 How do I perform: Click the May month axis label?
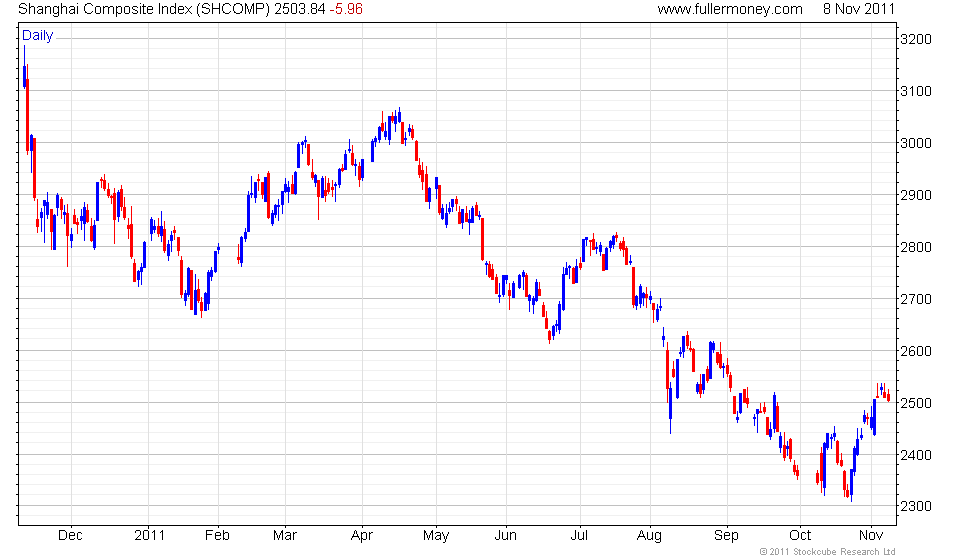436,536
